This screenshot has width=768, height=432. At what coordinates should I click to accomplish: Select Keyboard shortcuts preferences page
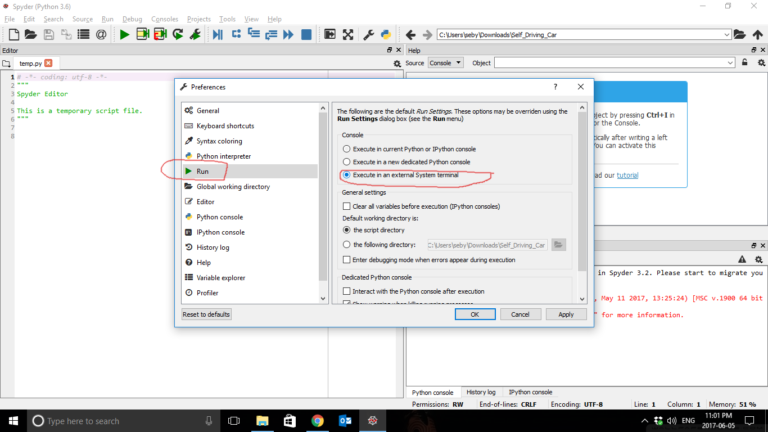(250, 126)
